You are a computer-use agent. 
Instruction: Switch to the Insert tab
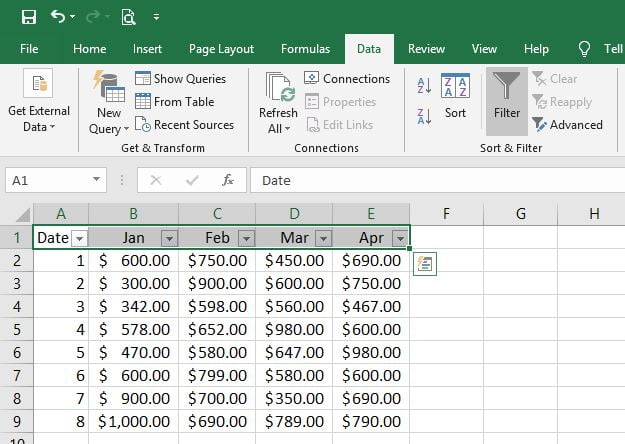click(147, 49)
